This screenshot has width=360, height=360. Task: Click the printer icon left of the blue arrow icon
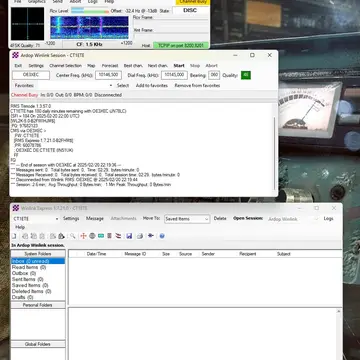[x=140, y=236]
